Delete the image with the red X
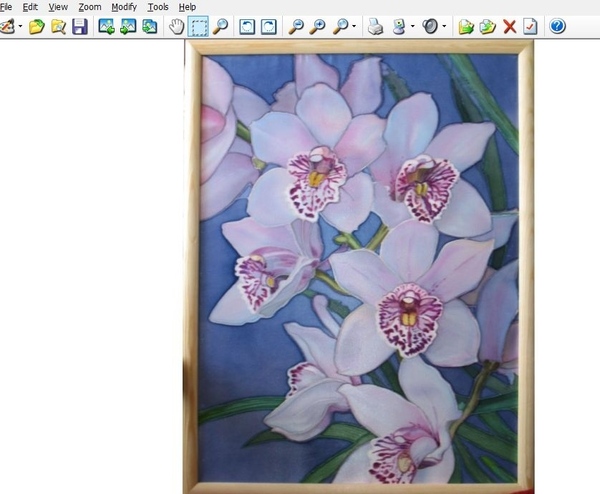Viewport: 600px width, 494px height. tap(509, 26)
